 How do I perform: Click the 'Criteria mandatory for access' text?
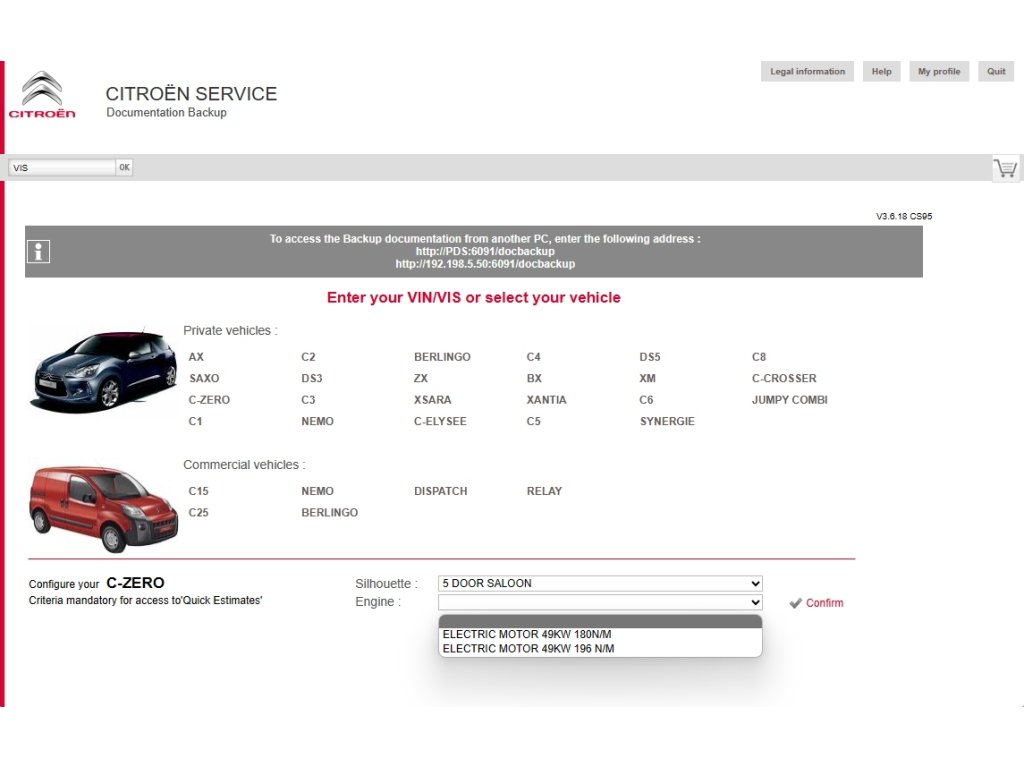point(145,600)
